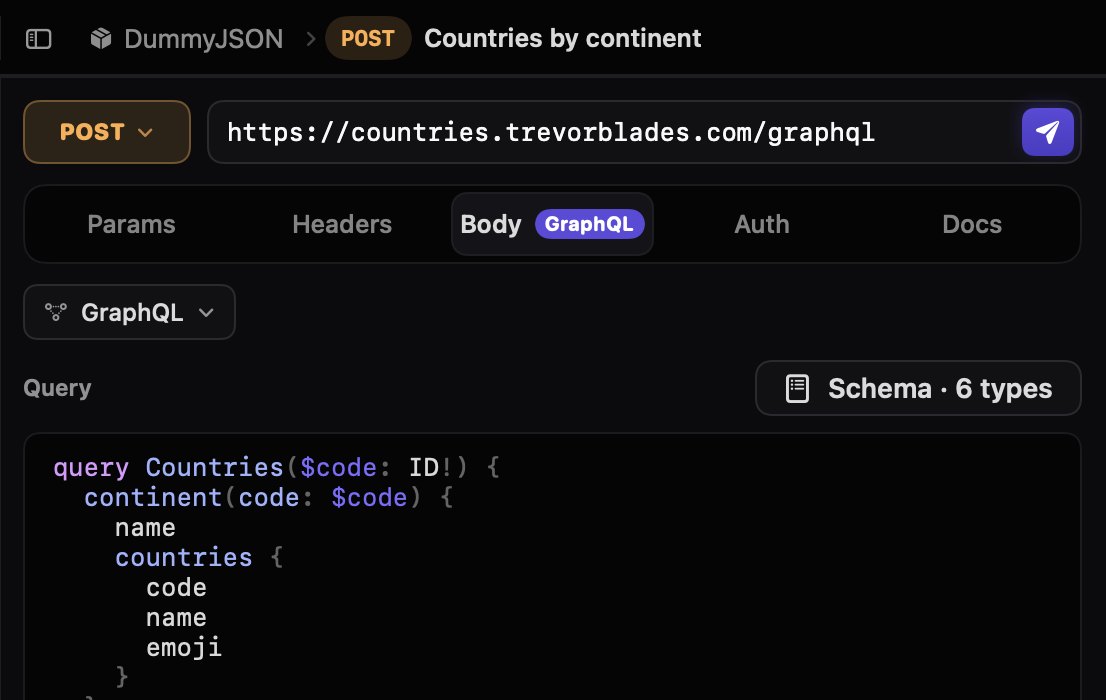Click the Query section label
The height and width of the screenshot is (700, 1106).
57,388
